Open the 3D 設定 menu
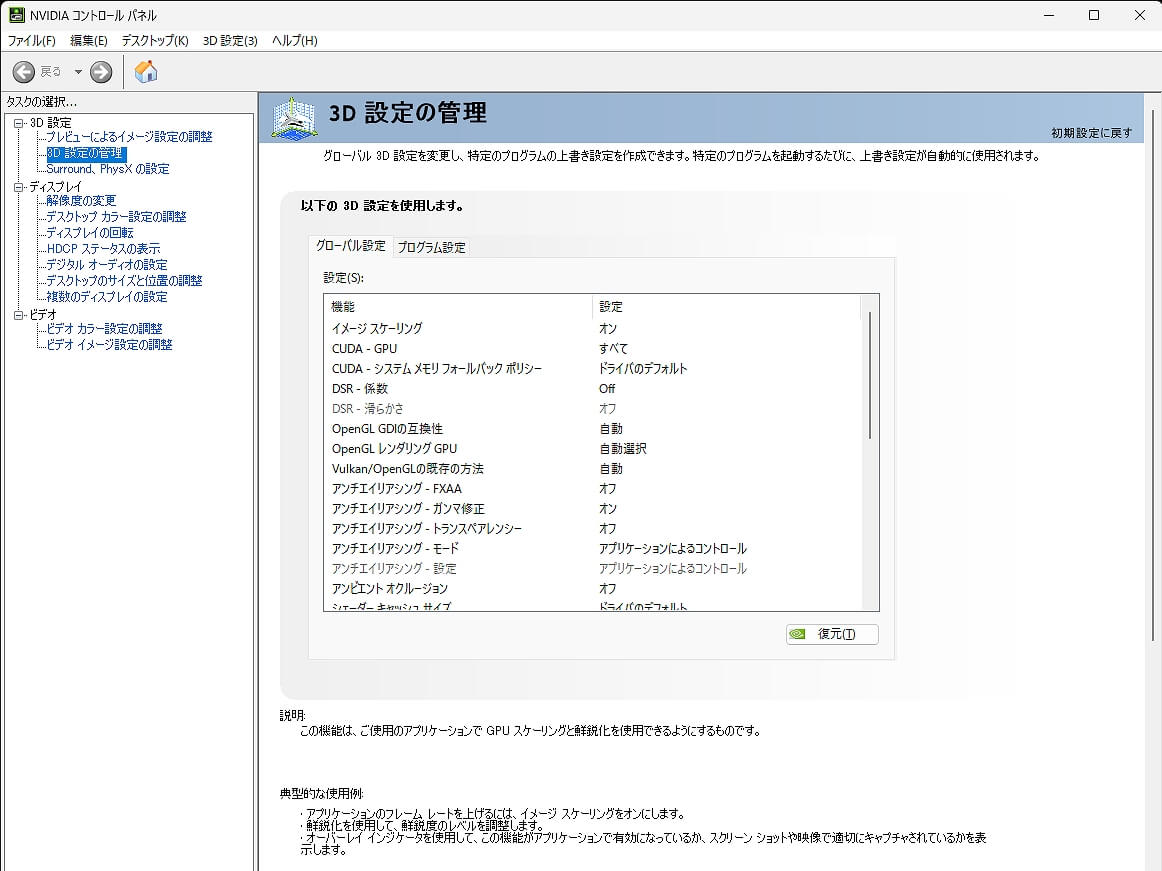 click(231, 41)
